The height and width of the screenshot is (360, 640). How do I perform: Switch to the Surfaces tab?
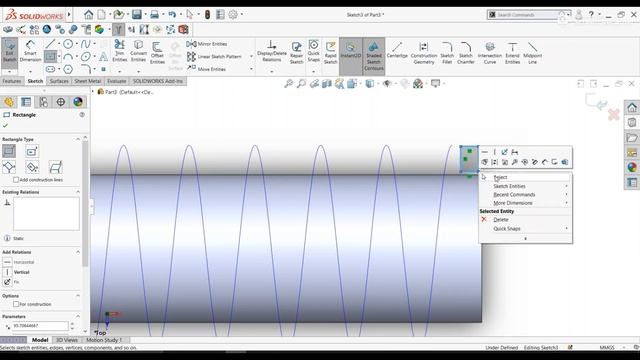tap(59, 81)
